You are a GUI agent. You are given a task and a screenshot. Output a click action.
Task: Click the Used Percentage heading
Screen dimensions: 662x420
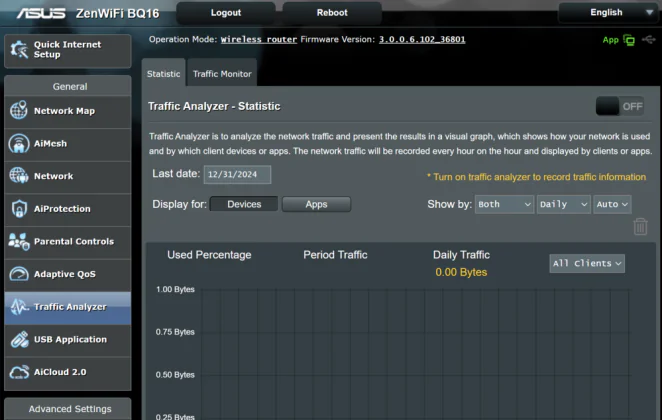(209, 255)
